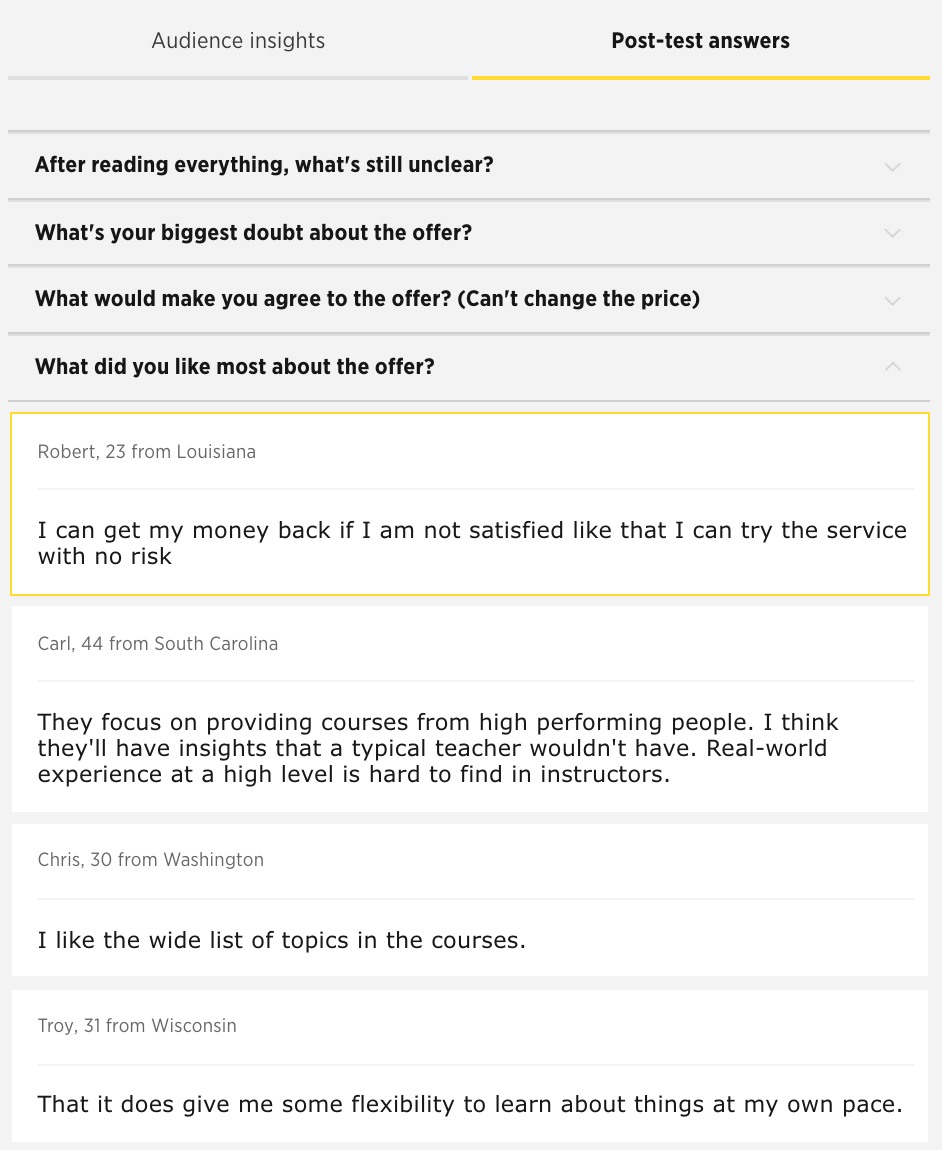Click the Post-test answers tab

pos(700,41)
